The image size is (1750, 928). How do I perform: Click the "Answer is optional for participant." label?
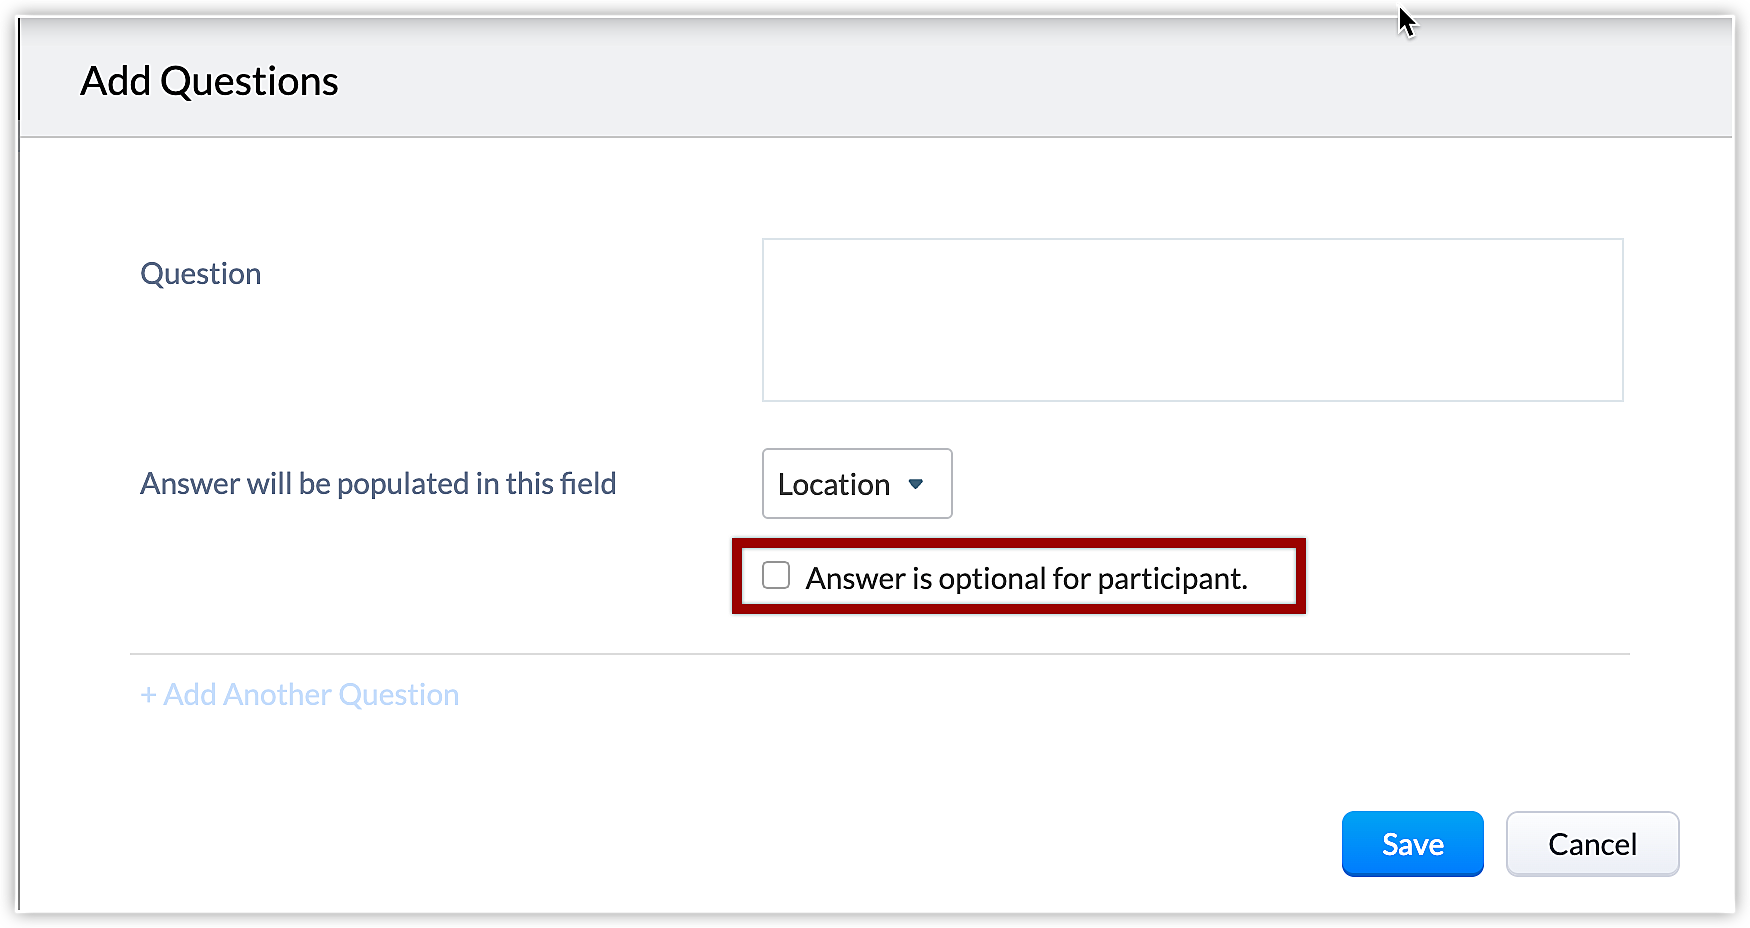(1026, 579)
